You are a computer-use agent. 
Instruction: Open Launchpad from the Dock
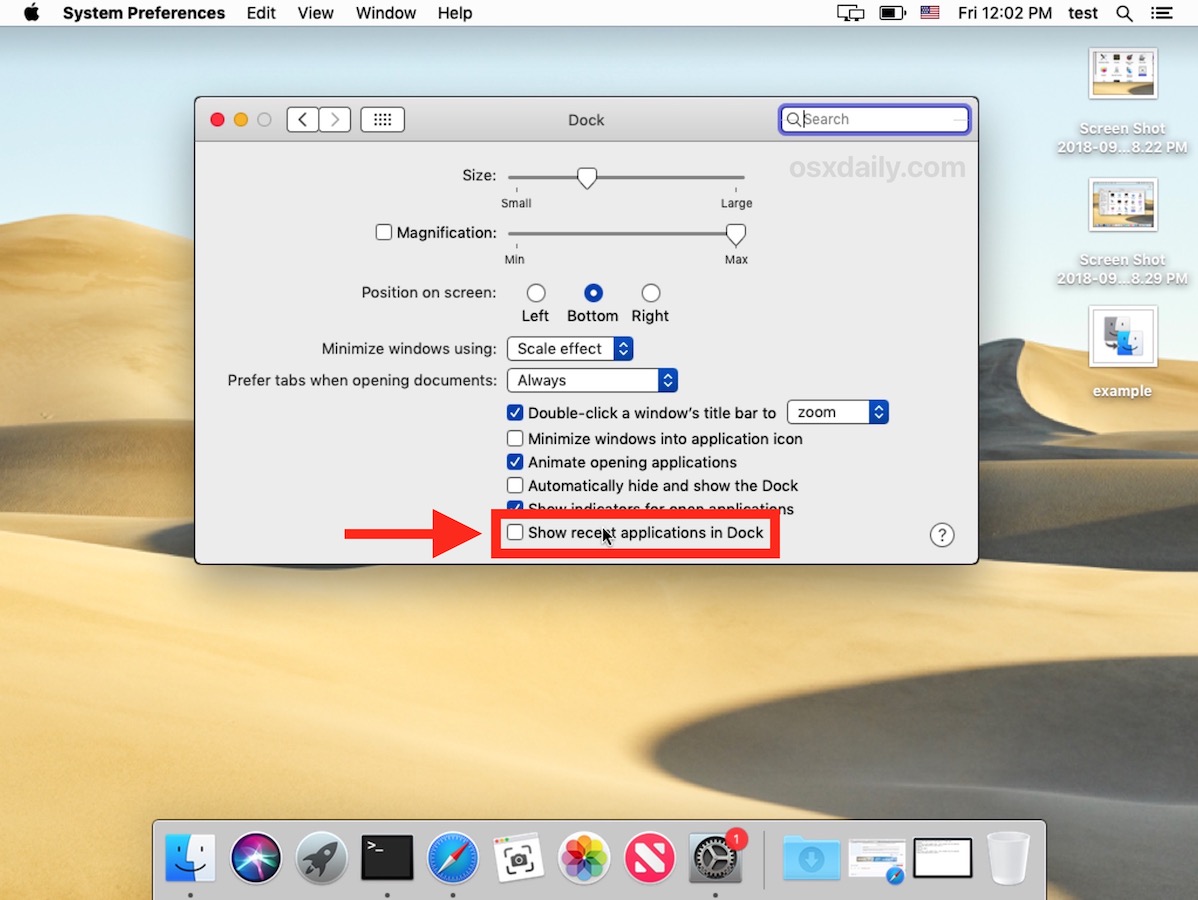(x=320, y=857)
